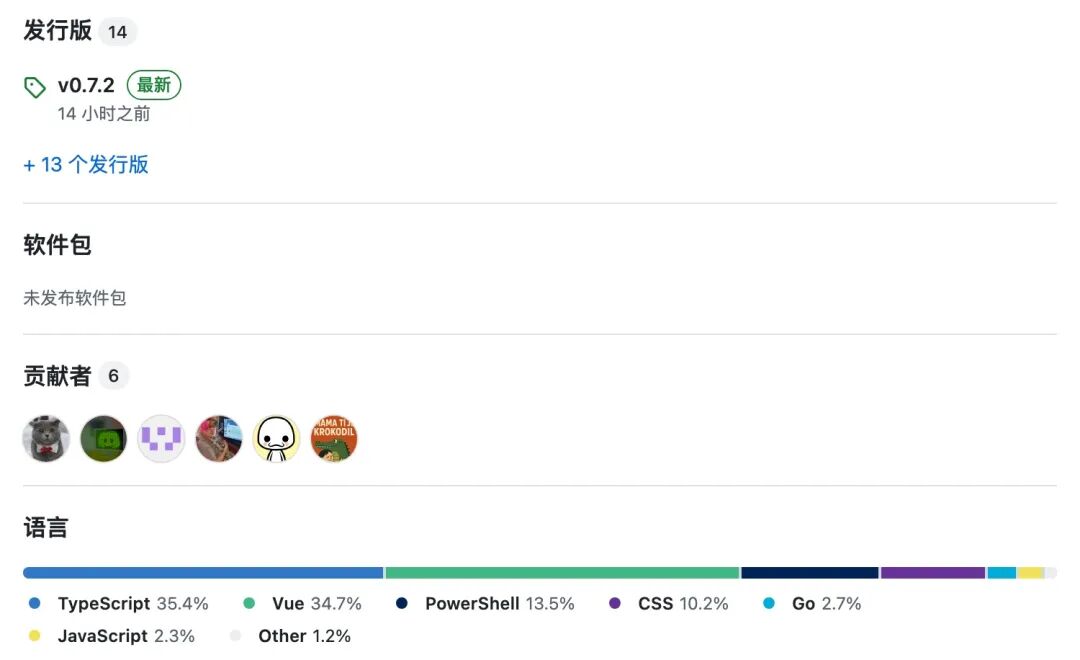Screen dimensions: 1080x660
Task: Open the white cartoon-face contributor avatar
Action: click(x=277, y=439)
